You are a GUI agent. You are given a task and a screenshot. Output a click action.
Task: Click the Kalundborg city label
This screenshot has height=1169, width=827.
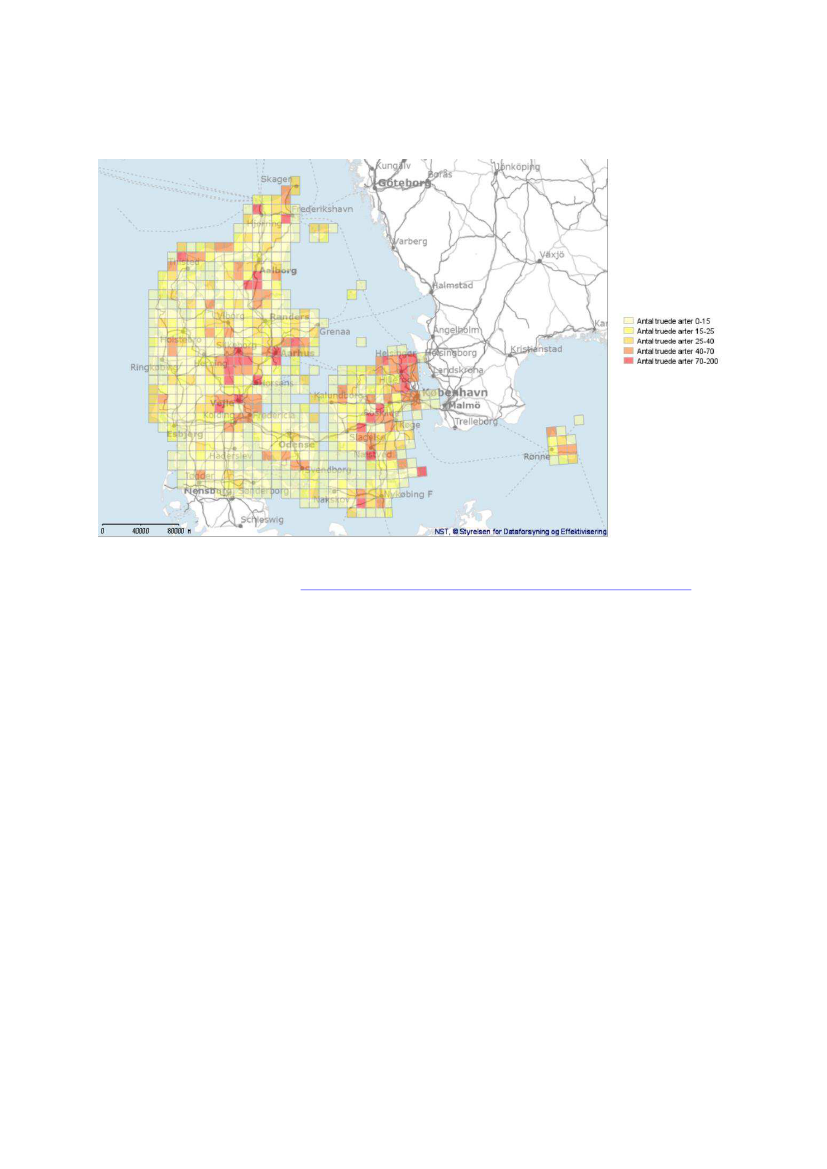pyautogui.click(x=338, y=396)
